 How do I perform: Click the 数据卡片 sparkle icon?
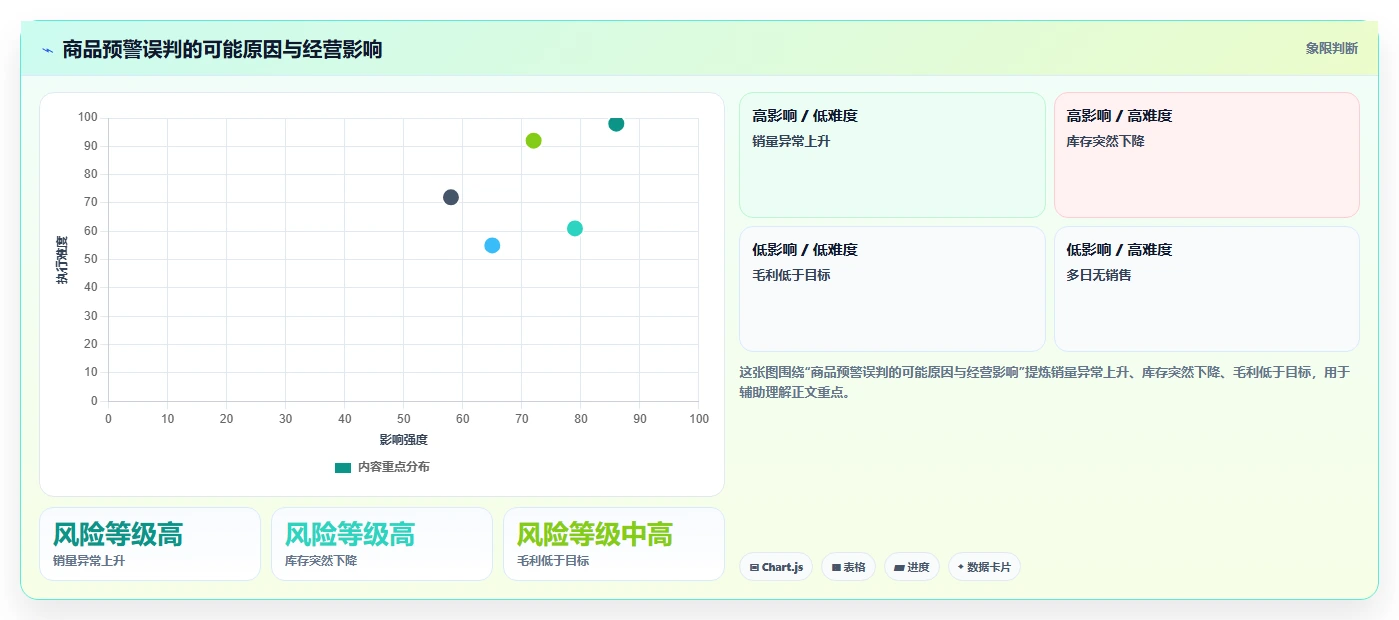961,567
